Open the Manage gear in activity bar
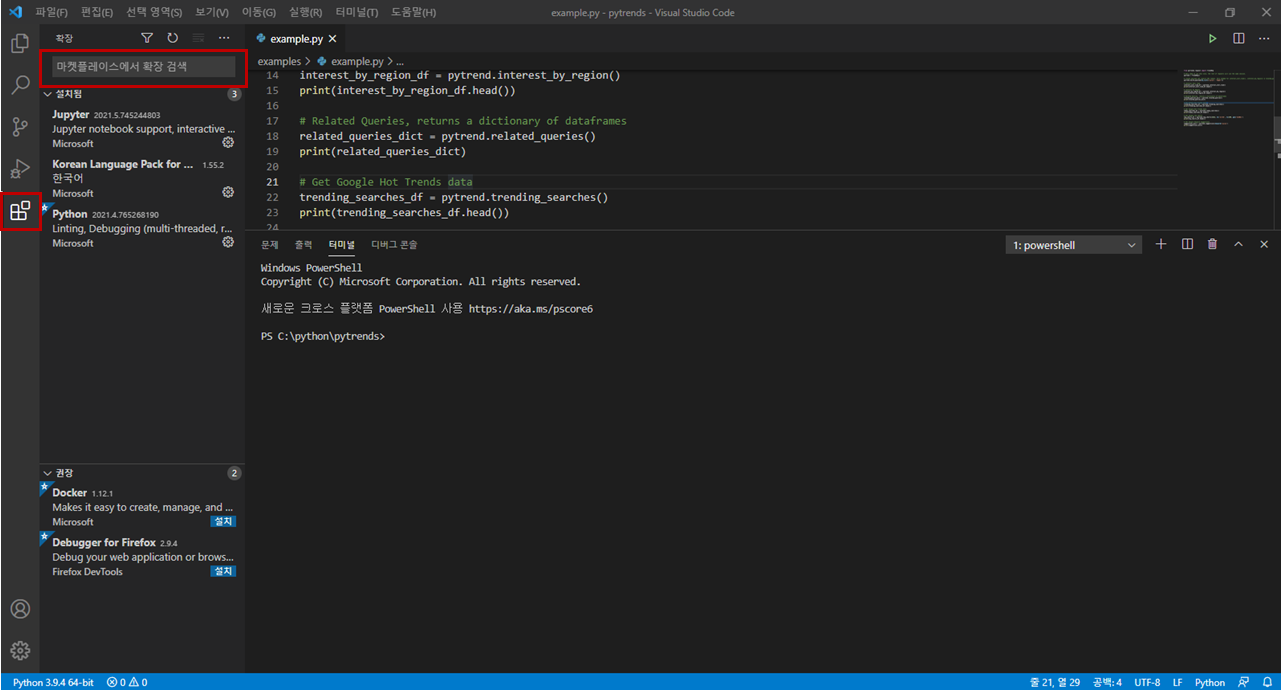The height and width of the screenshot is (690, 1281). coord(19,651)
